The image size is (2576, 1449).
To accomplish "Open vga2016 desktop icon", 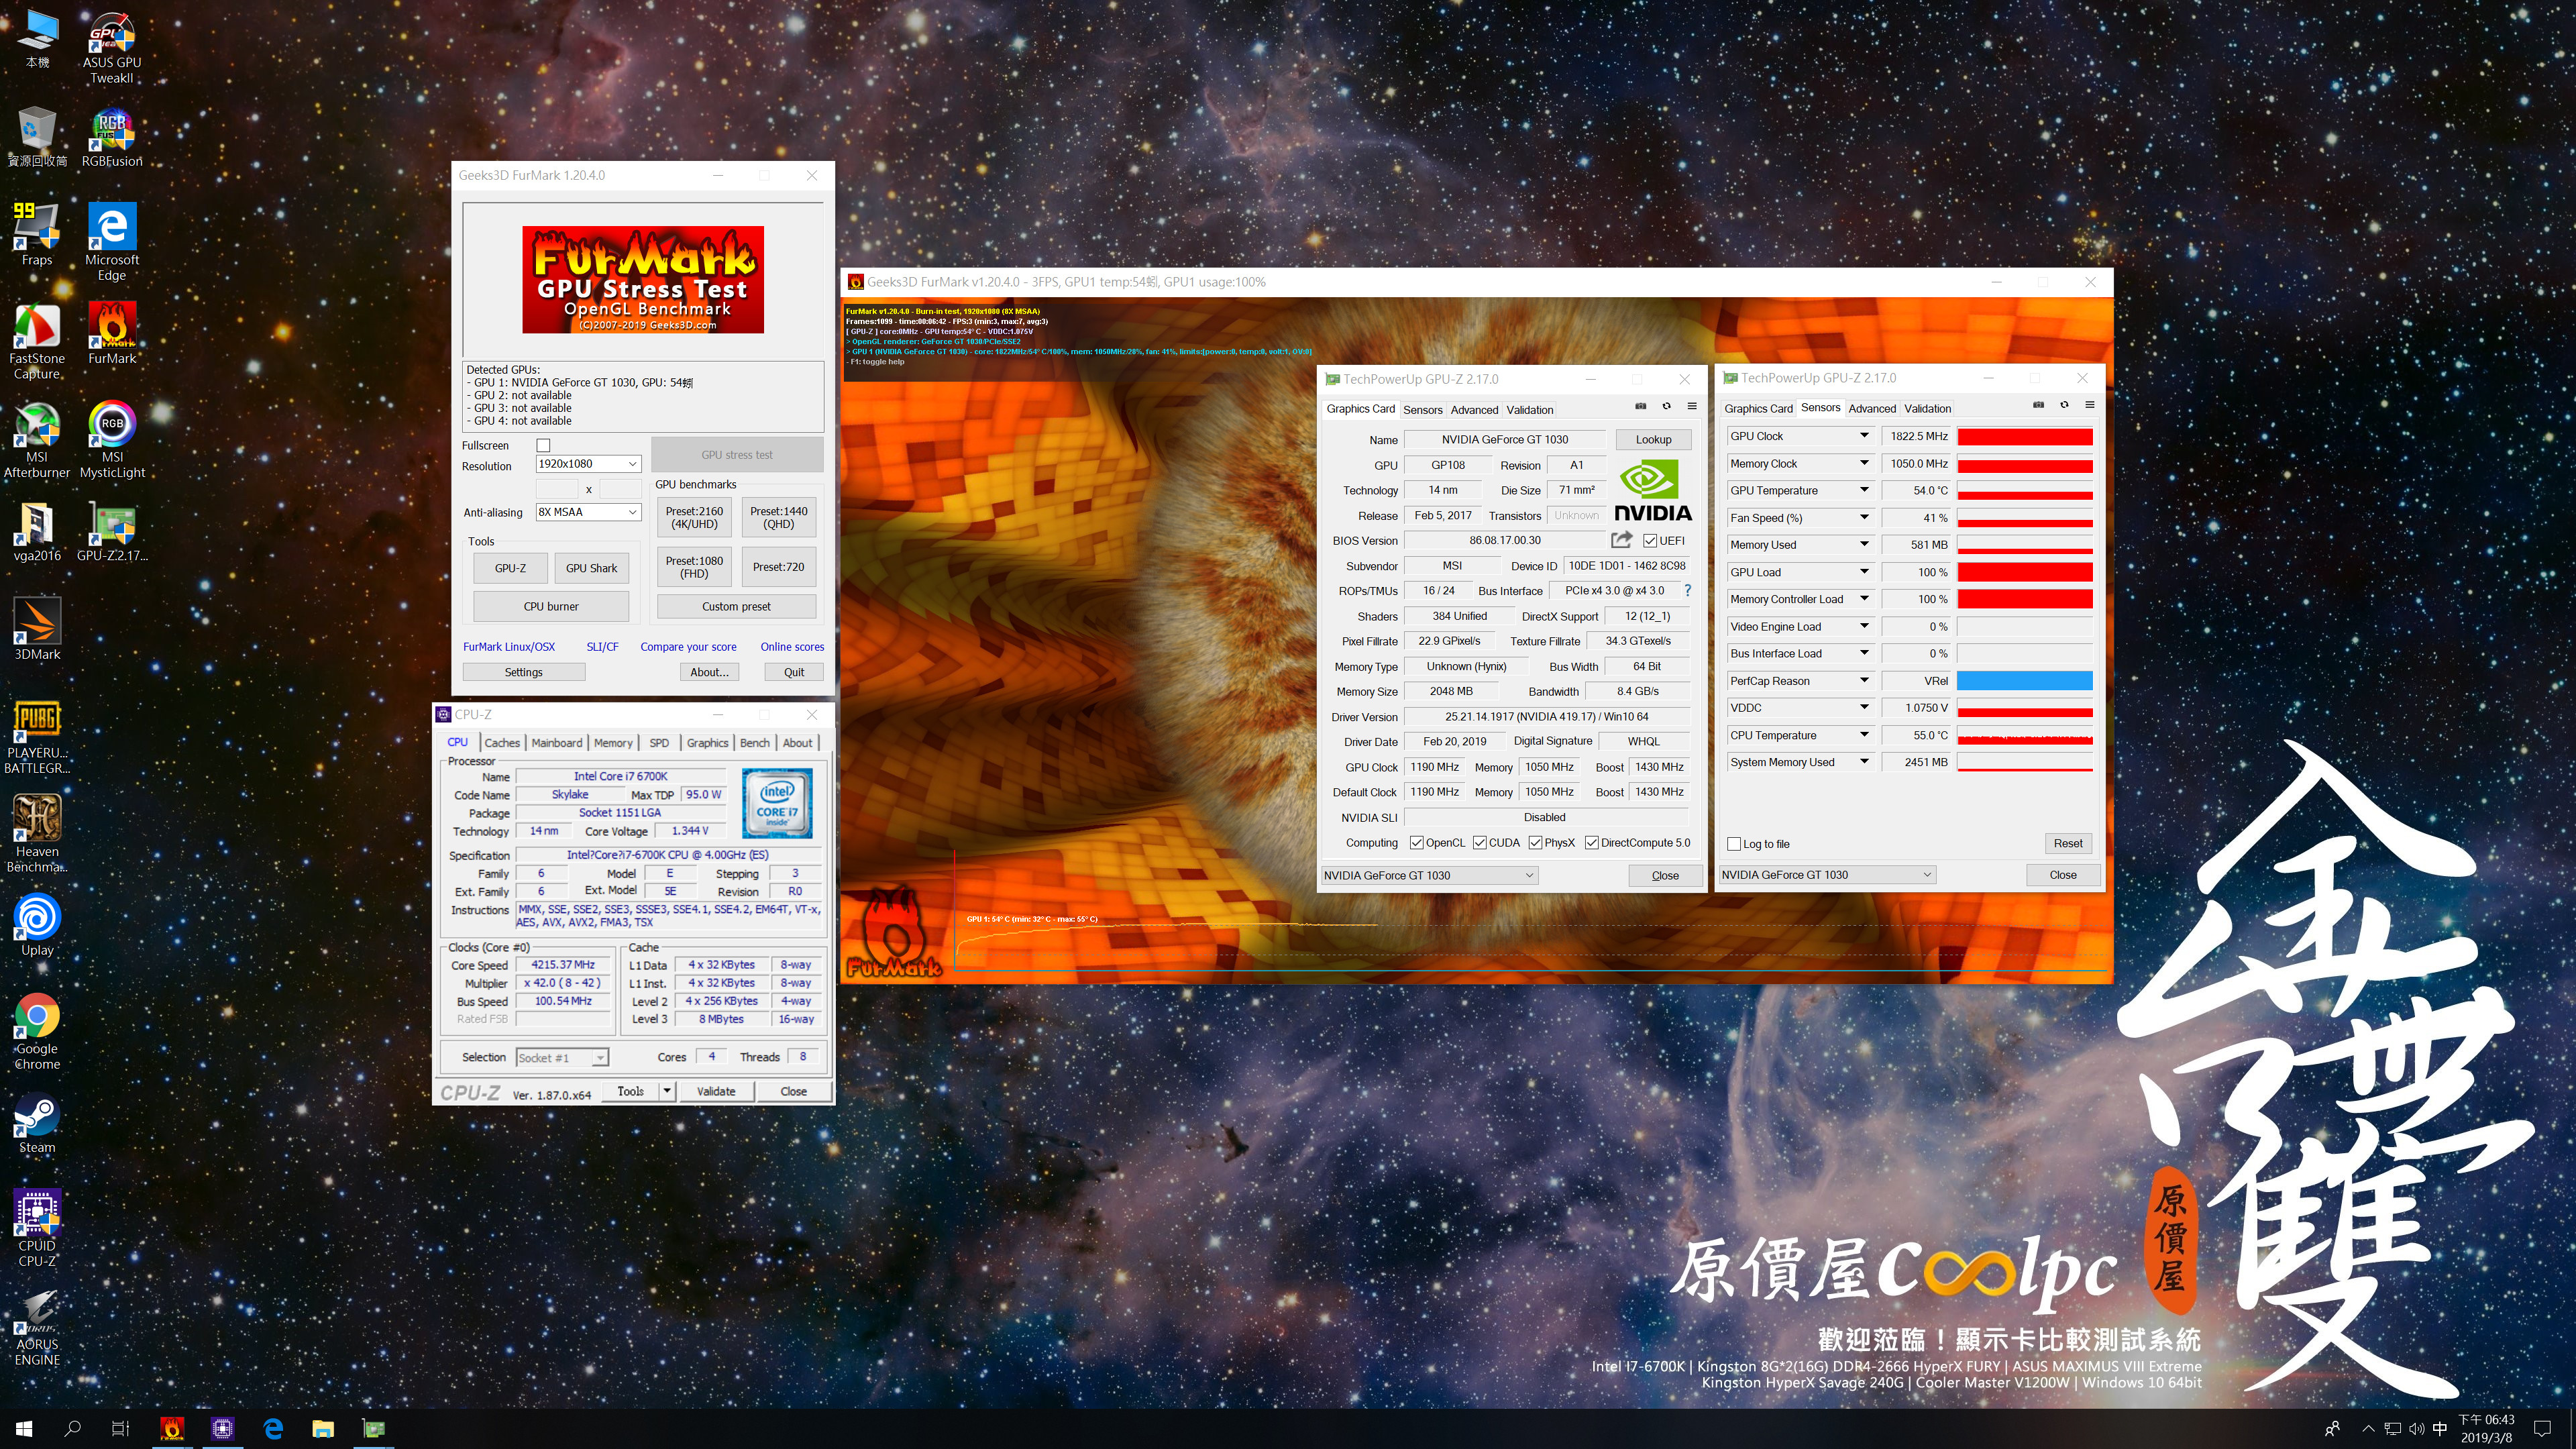I will tap(37, 531).
